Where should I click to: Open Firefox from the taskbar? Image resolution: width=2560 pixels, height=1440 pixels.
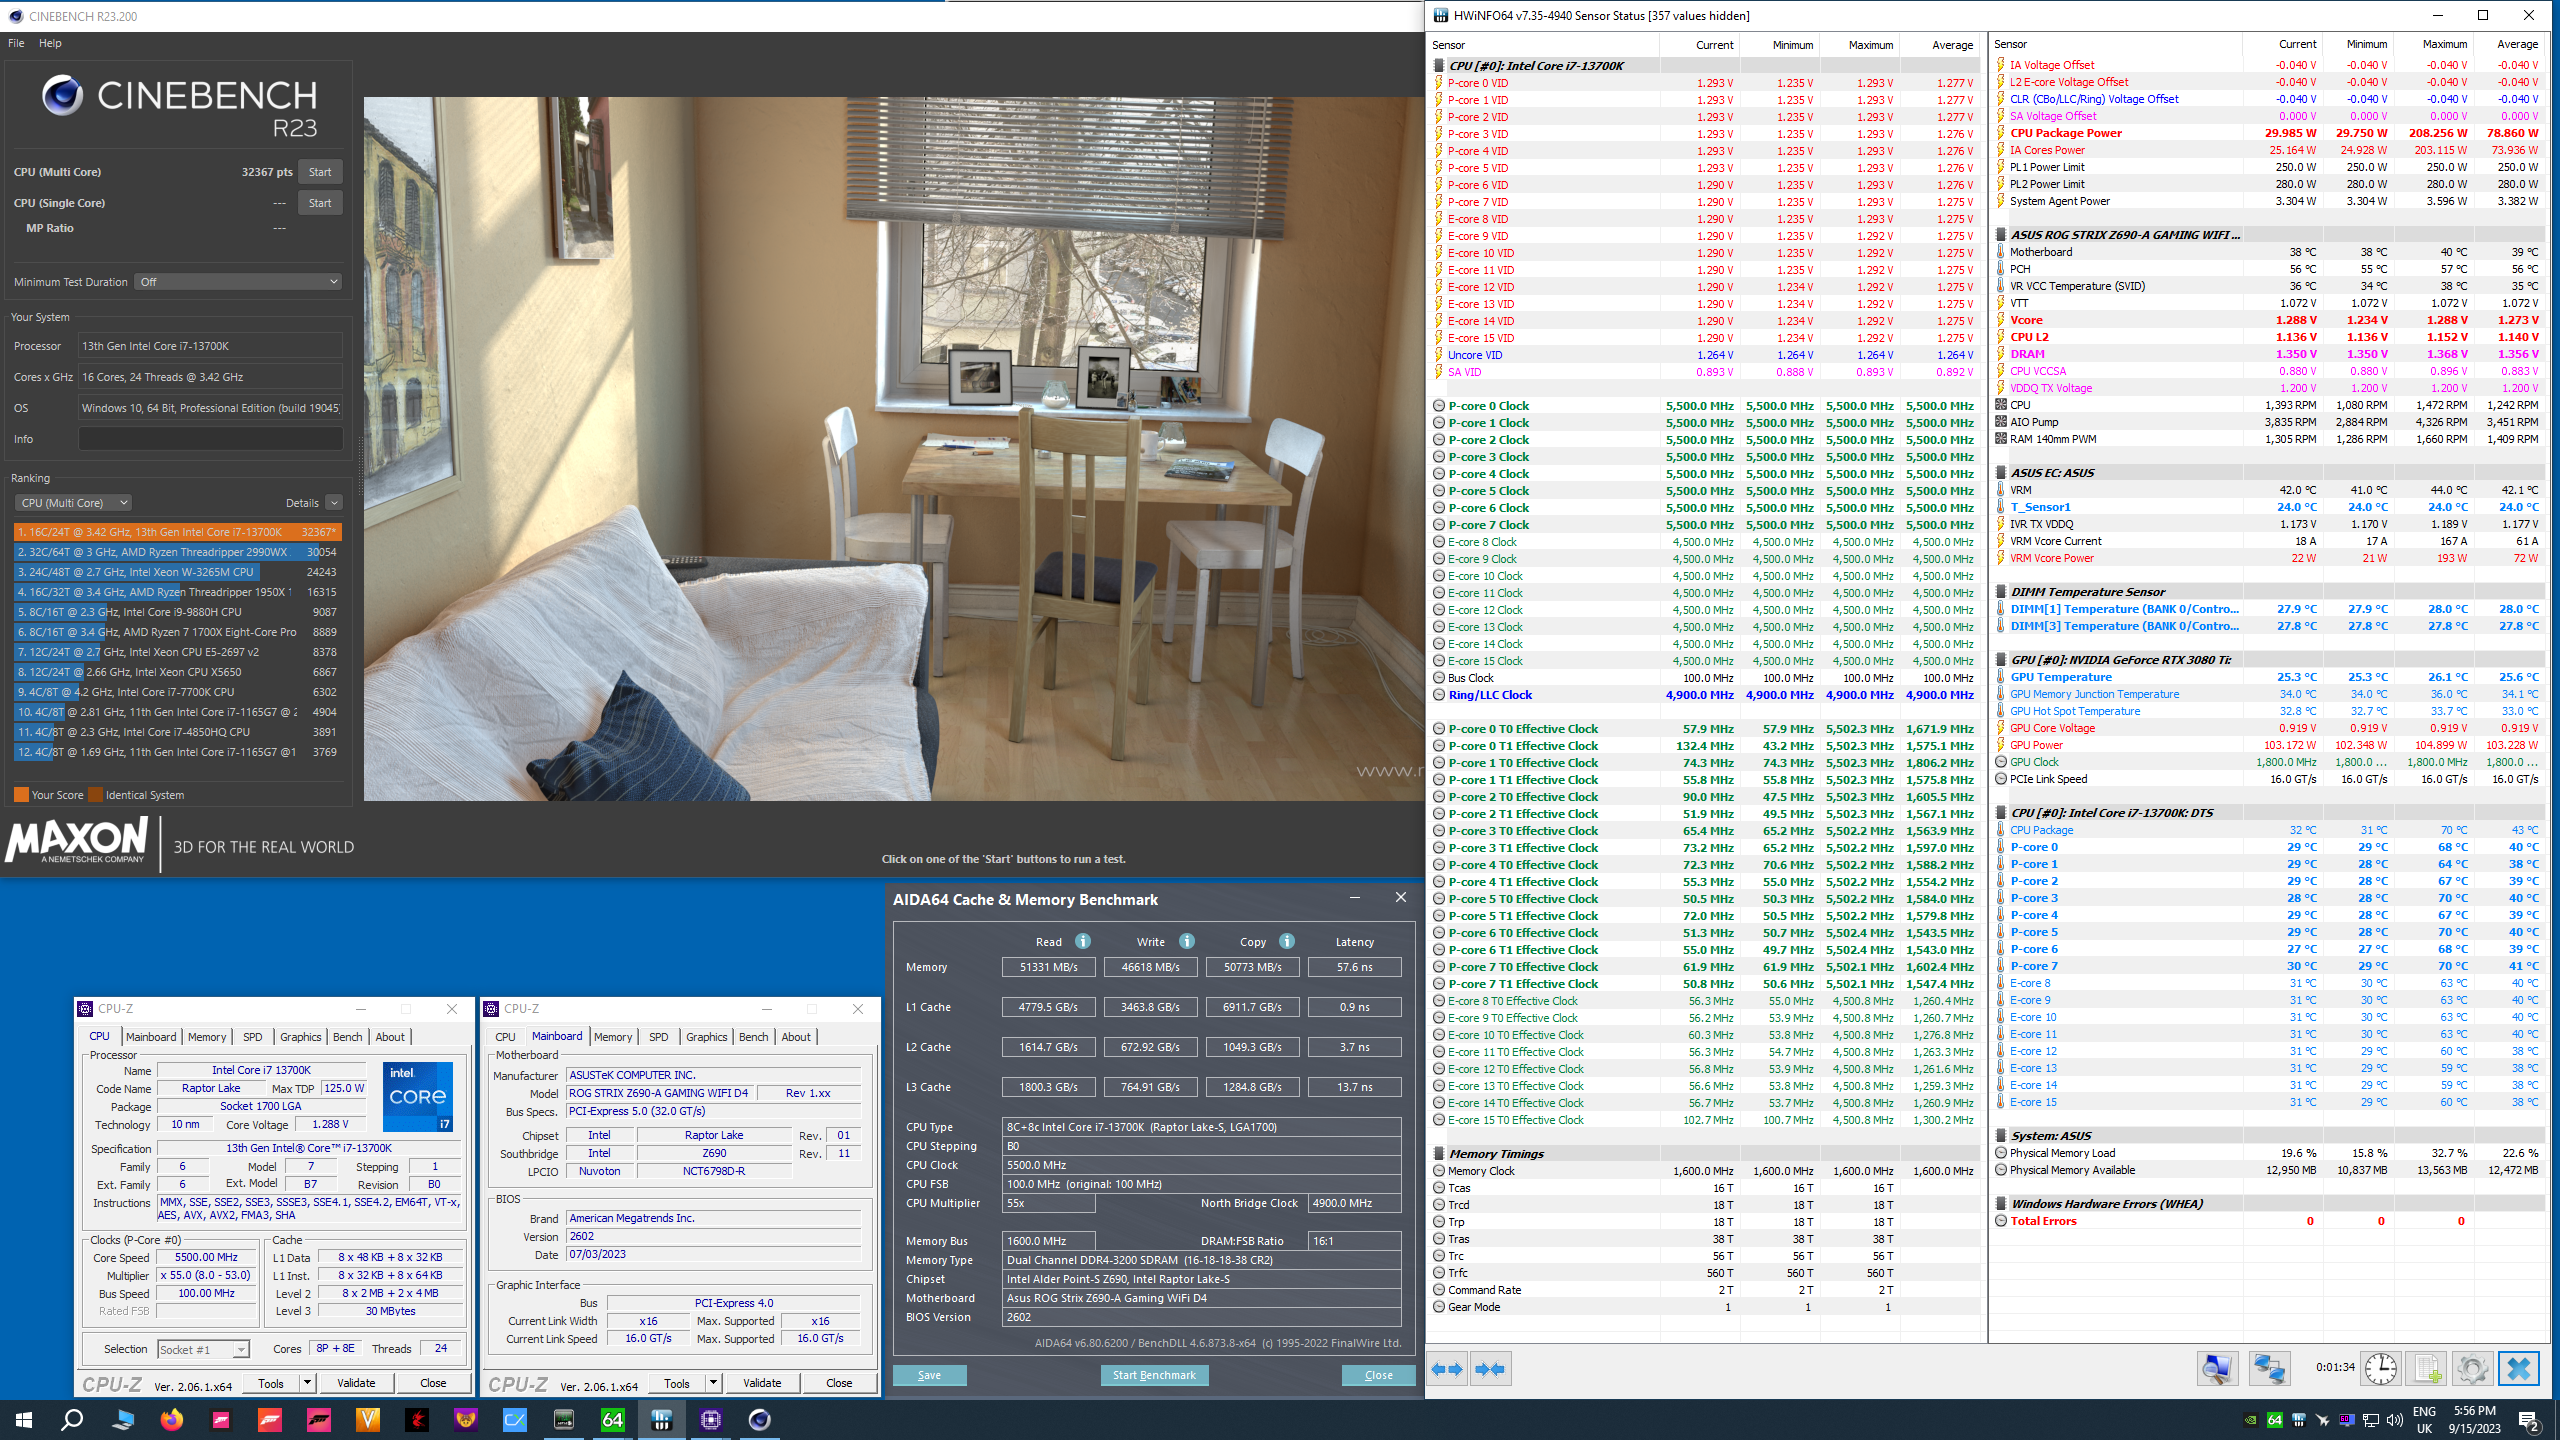click(x=172, y=1419)
